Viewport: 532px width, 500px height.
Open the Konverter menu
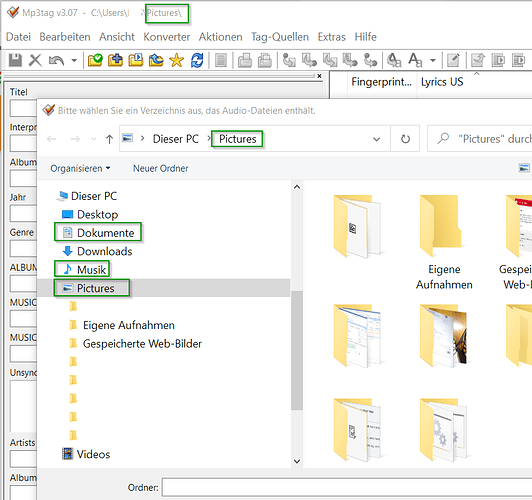tap(167, 37)
